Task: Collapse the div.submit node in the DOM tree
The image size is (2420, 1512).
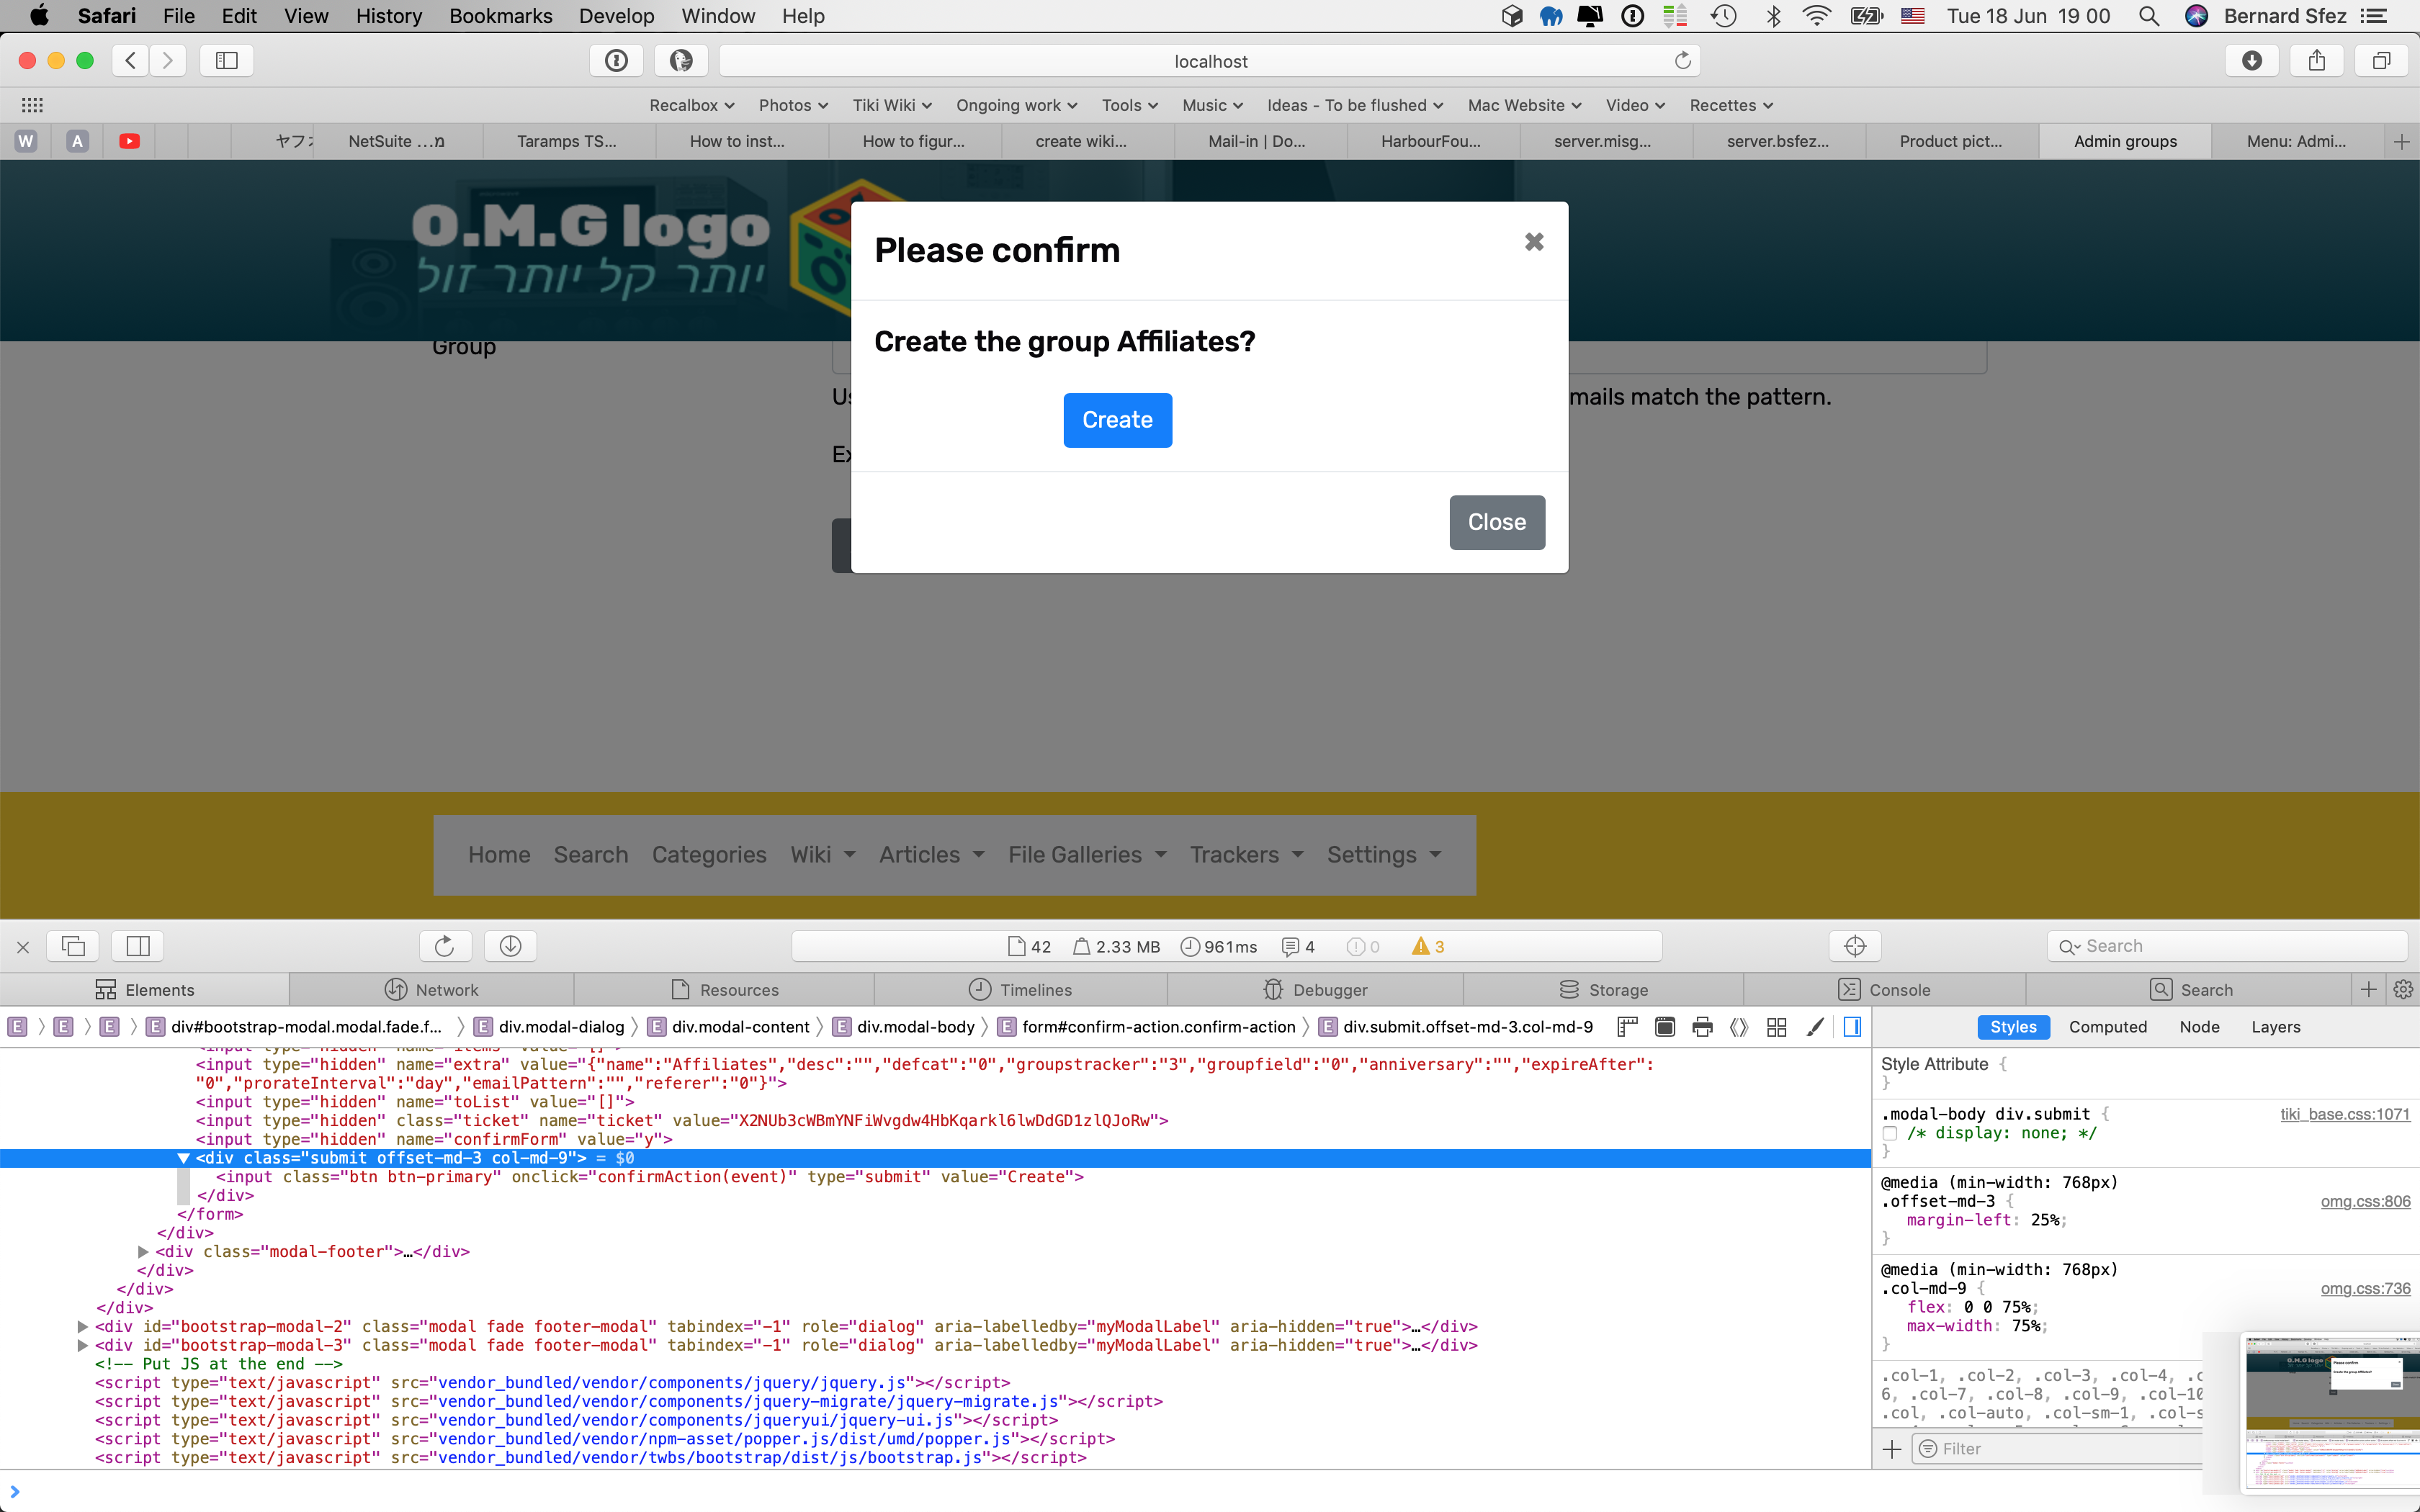Action: click(x=183, y=1158)
